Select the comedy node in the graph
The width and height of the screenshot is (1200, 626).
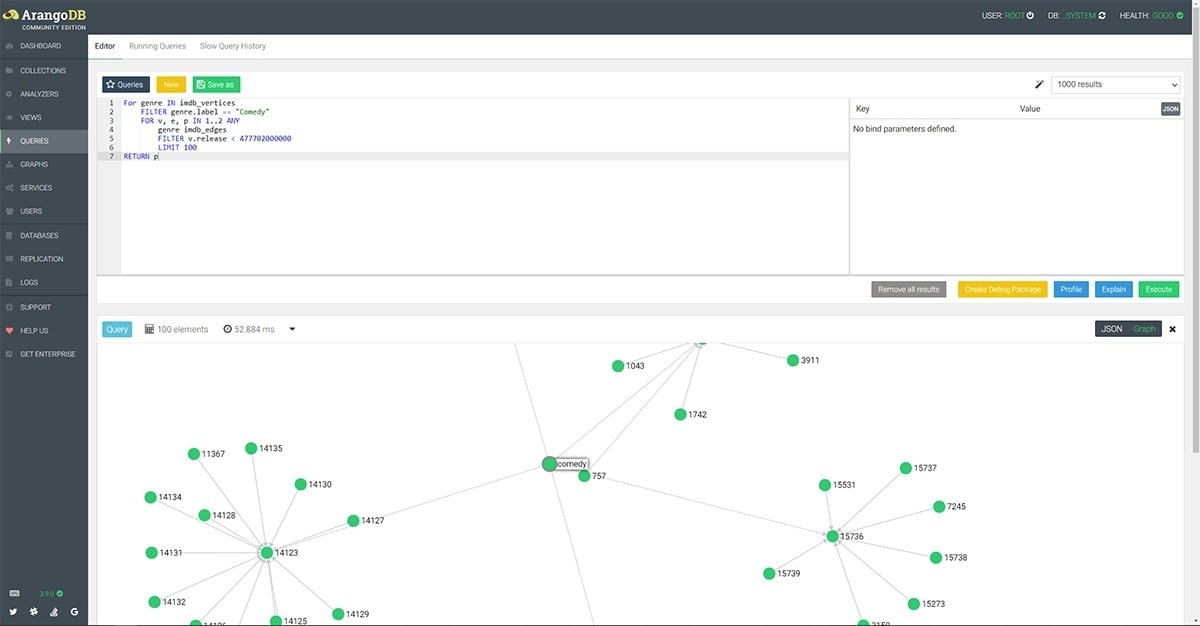[x=549, y=464]
